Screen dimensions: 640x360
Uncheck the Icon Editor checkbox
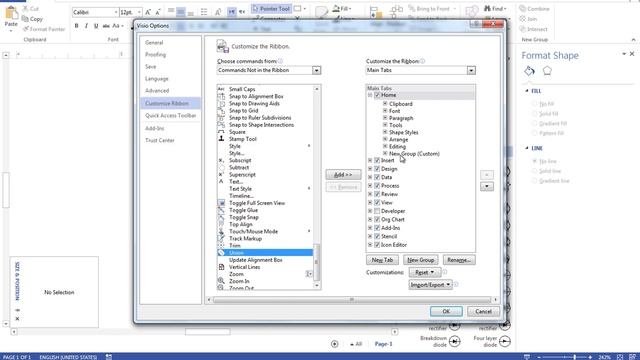coord(377,245)
